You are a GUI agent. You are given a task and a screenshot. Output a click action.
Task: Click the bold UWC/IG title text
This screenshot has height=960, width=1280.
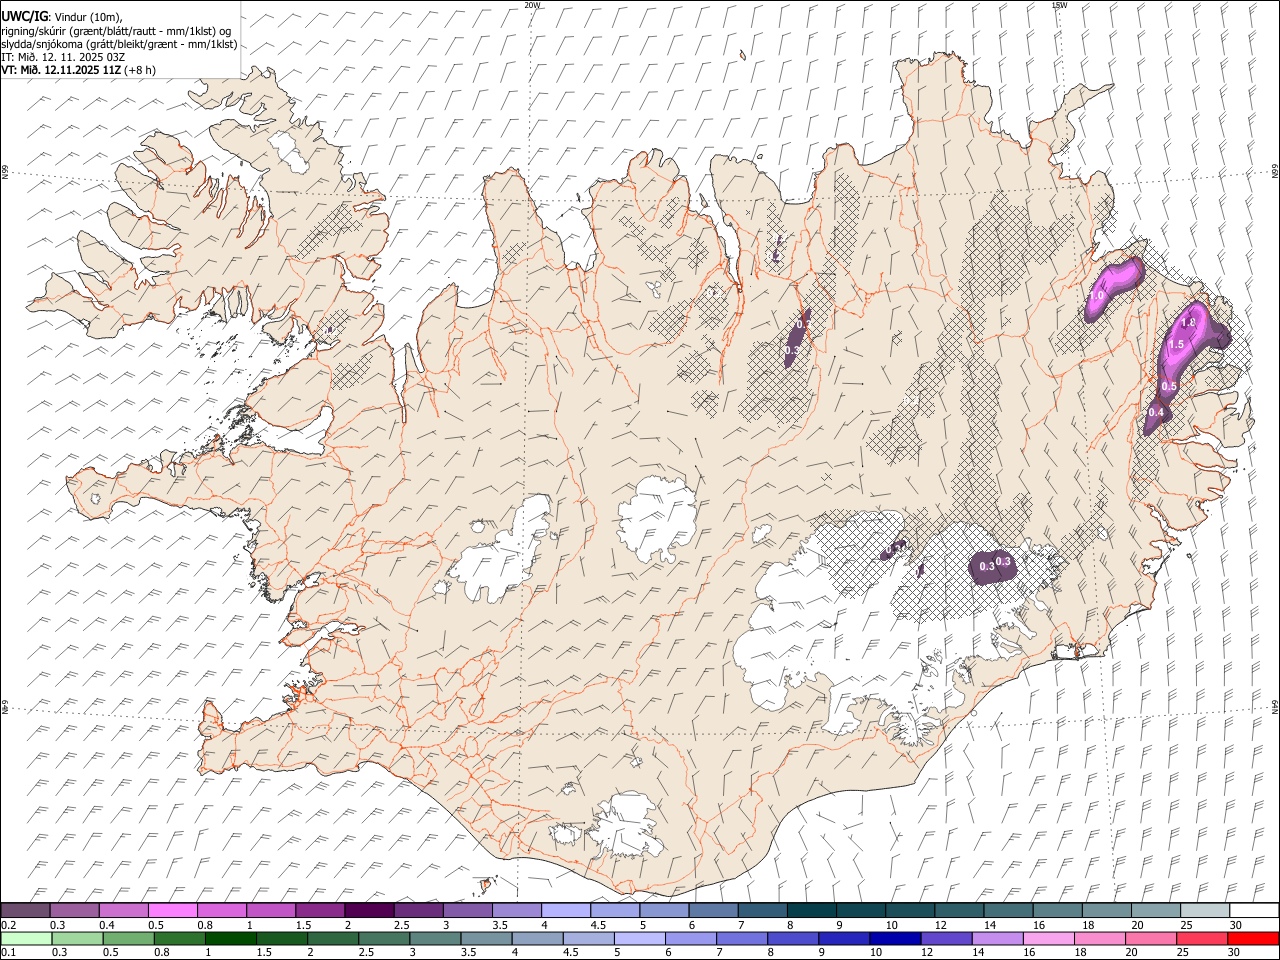pyautogui.click(x=24, y=17)
